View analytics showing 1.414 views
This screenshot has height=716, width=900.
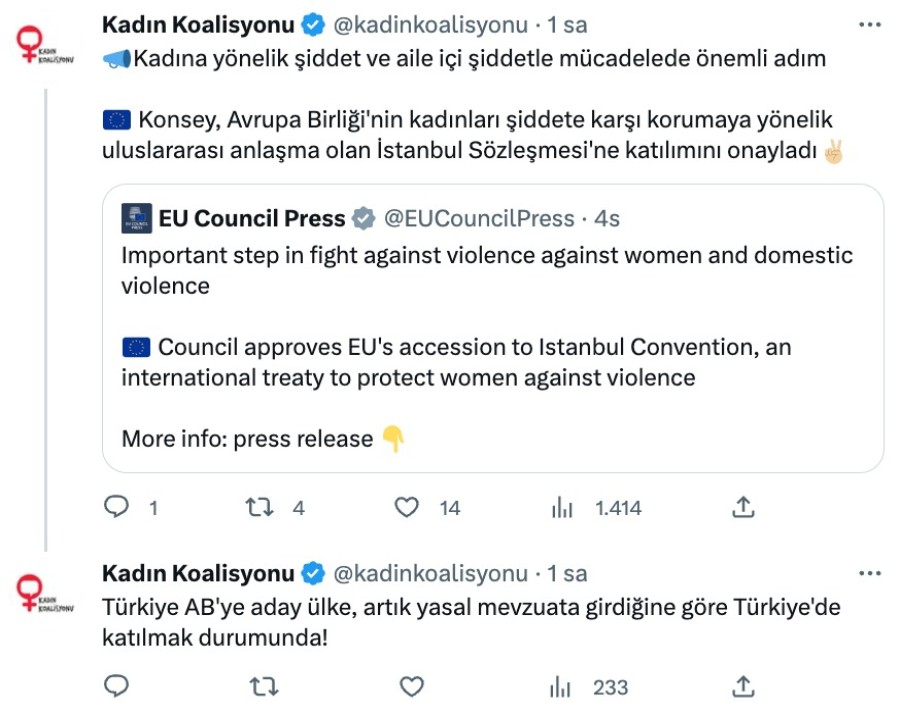[562, 508]
